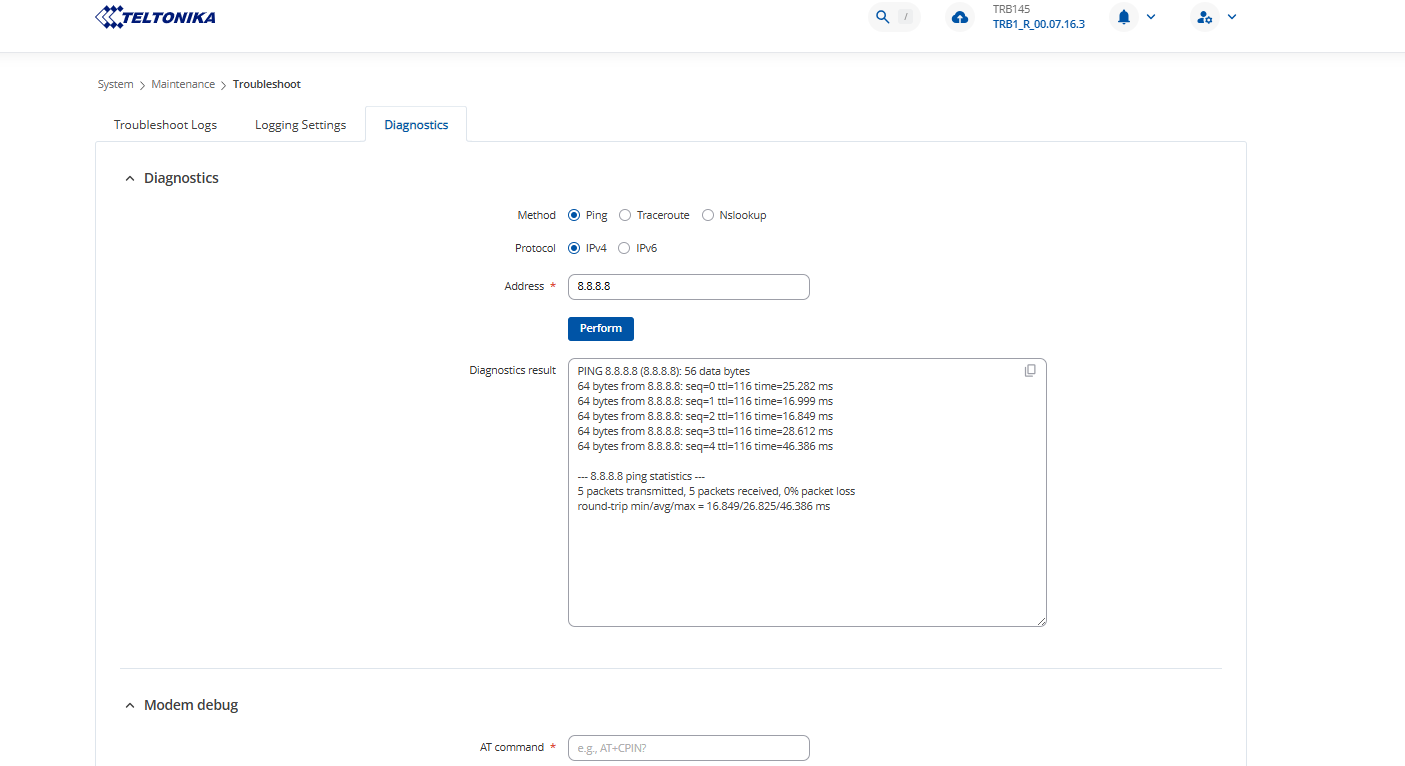Open the Logging Settings tab
This screenshot has height=766, width=1405.
(300, 125)
